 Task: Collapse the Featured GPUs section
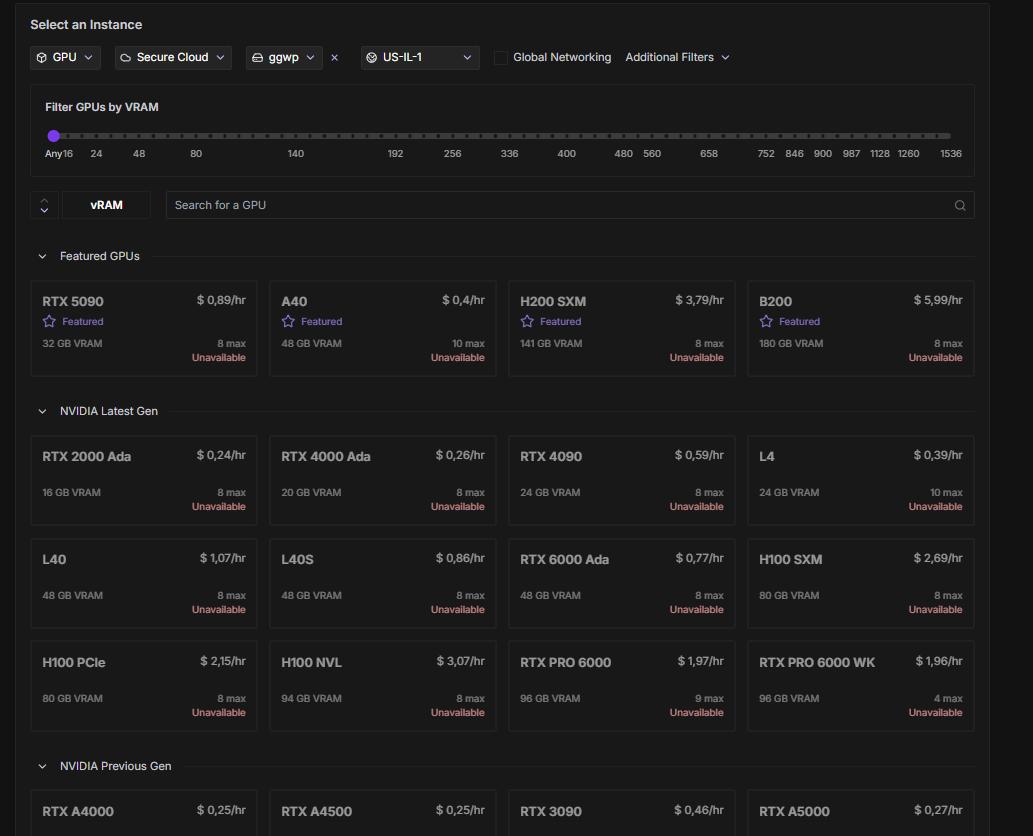pos(42,256)
